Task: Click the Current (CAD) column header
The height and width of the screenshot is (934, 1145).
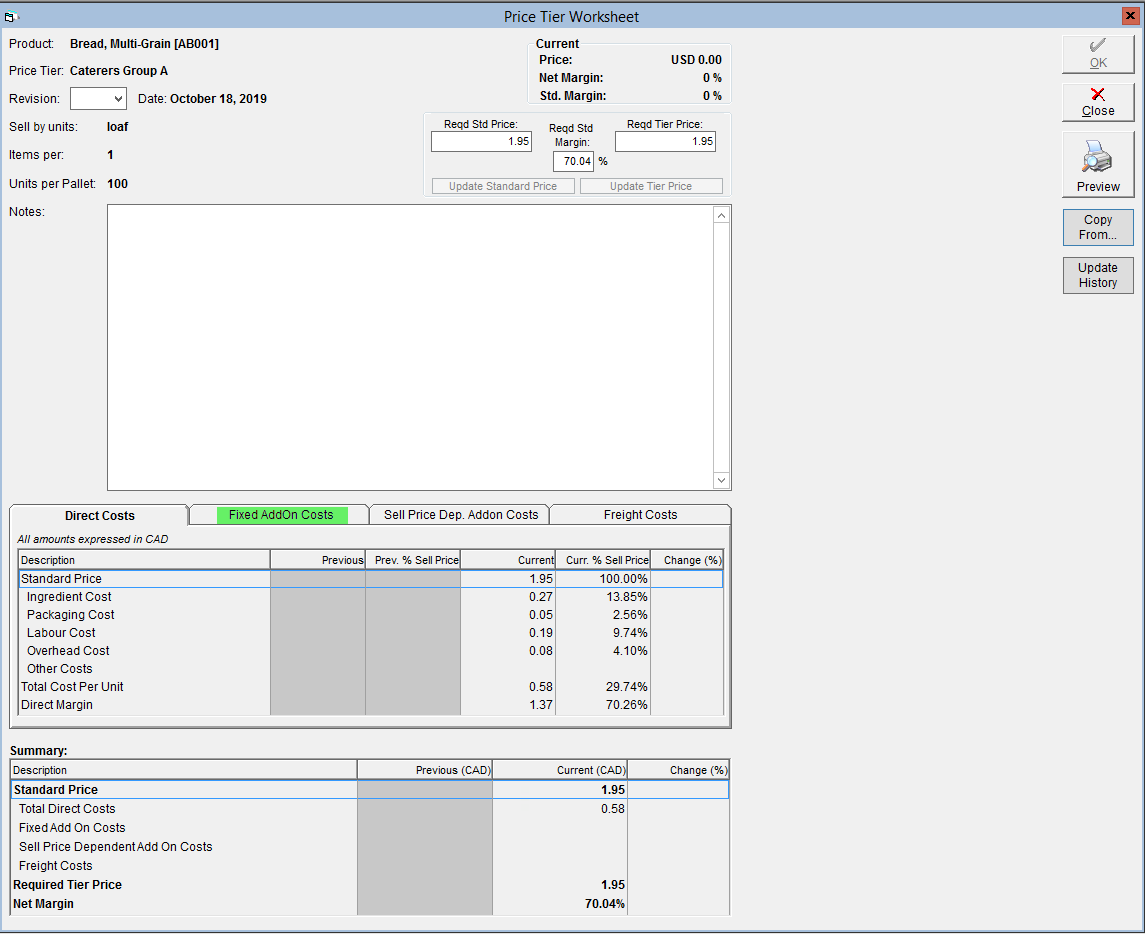Action: (560, 770)
